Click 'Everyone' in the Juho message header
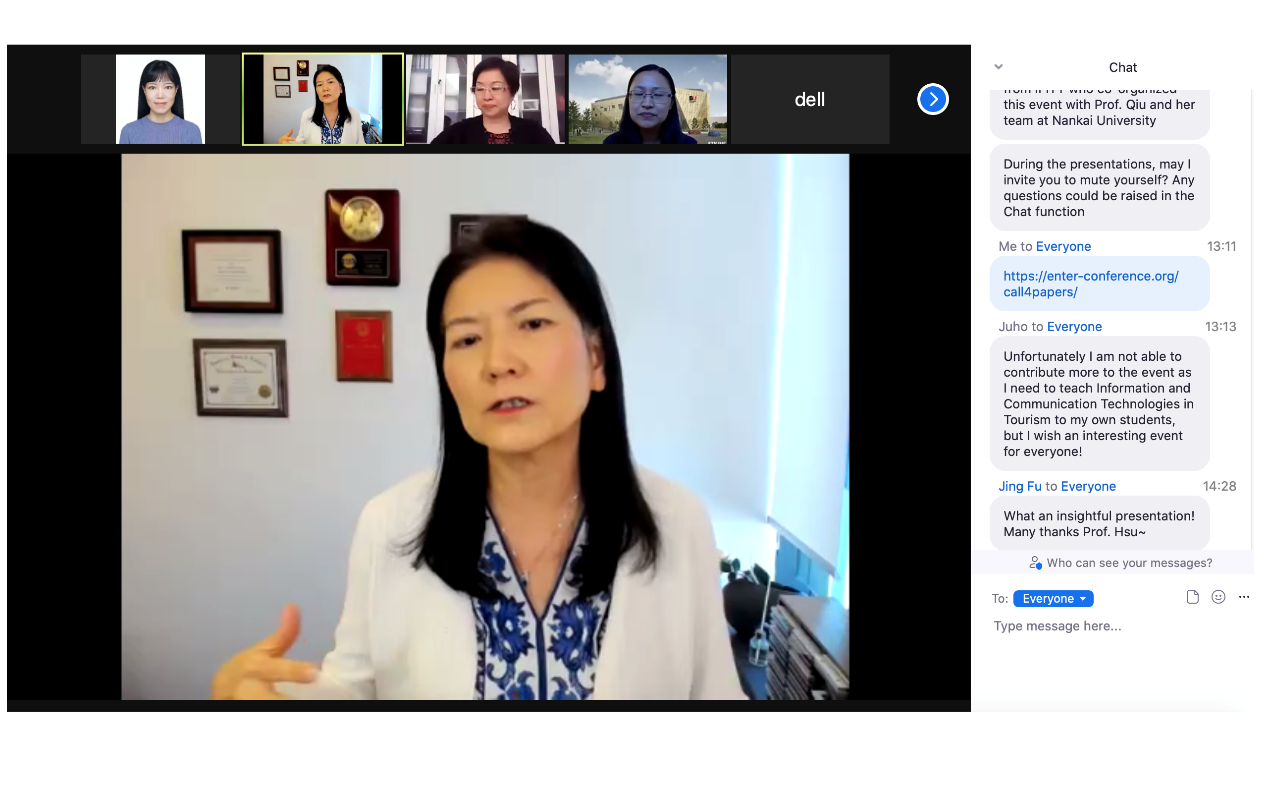 tap(1074, 327)
